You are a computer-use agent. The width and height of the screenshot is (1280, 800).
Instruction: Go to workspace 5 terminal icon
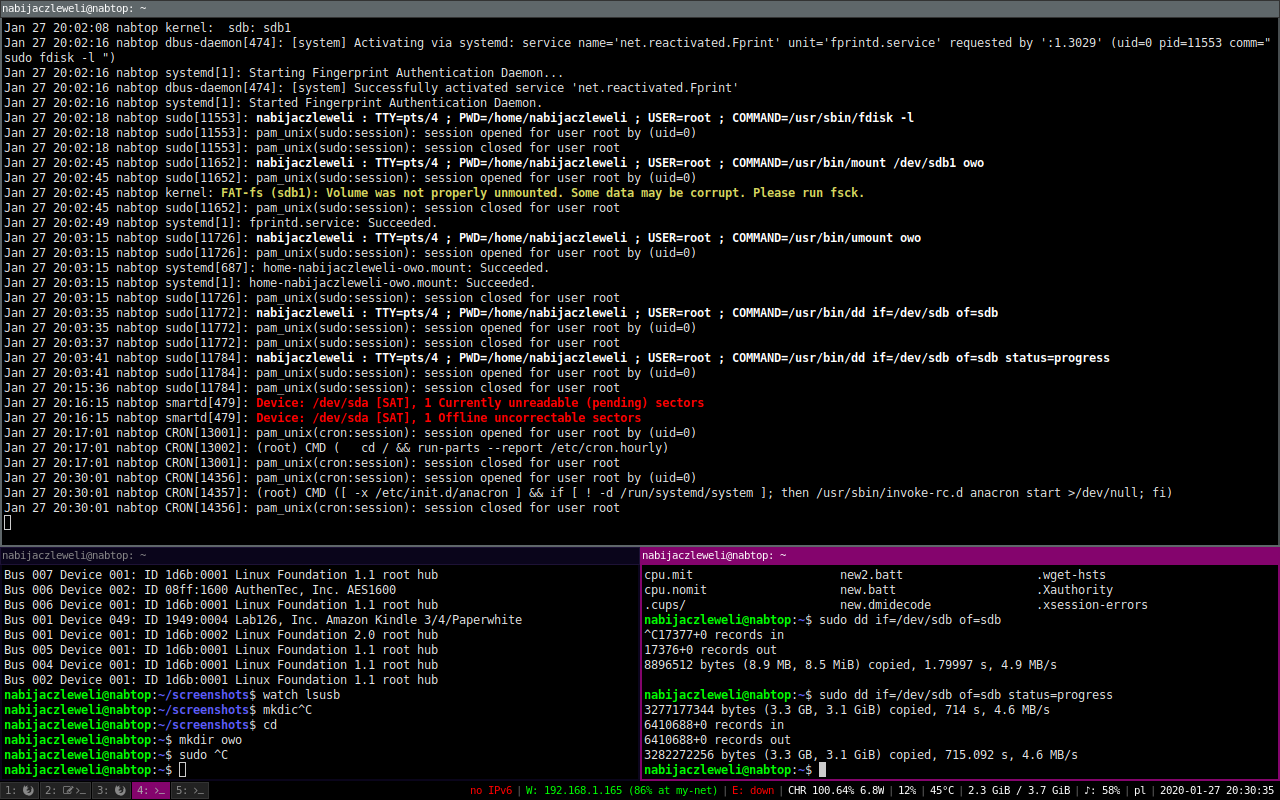tap(189, 790)
